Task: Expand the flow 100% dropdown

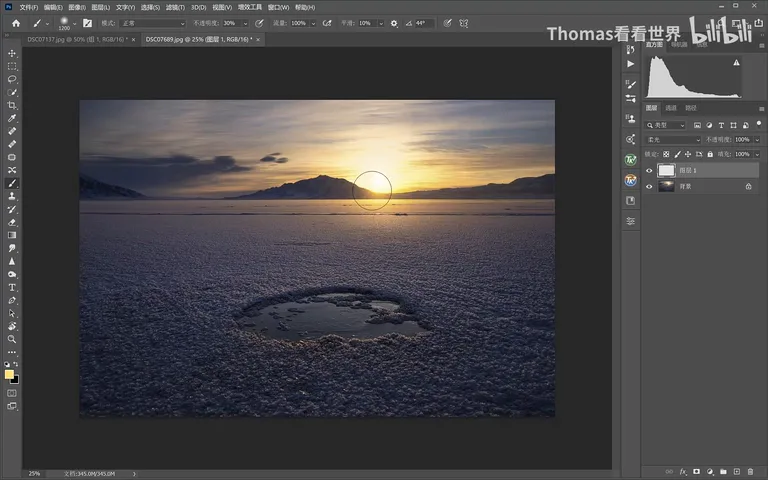Action: click(313, 24)
